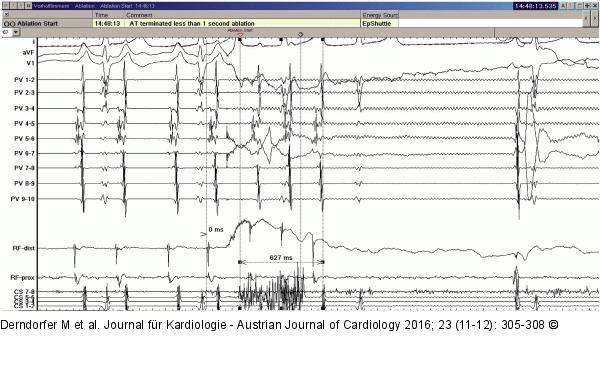Image resolution: width=600 pixels, height=374 pixels.
Task: Select the PV 8-9 channel label
Action: coord(24,183)
